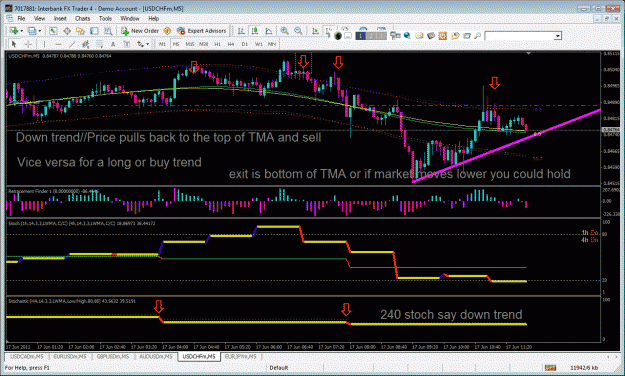Select the D1 timeframe button

[244, 44]
